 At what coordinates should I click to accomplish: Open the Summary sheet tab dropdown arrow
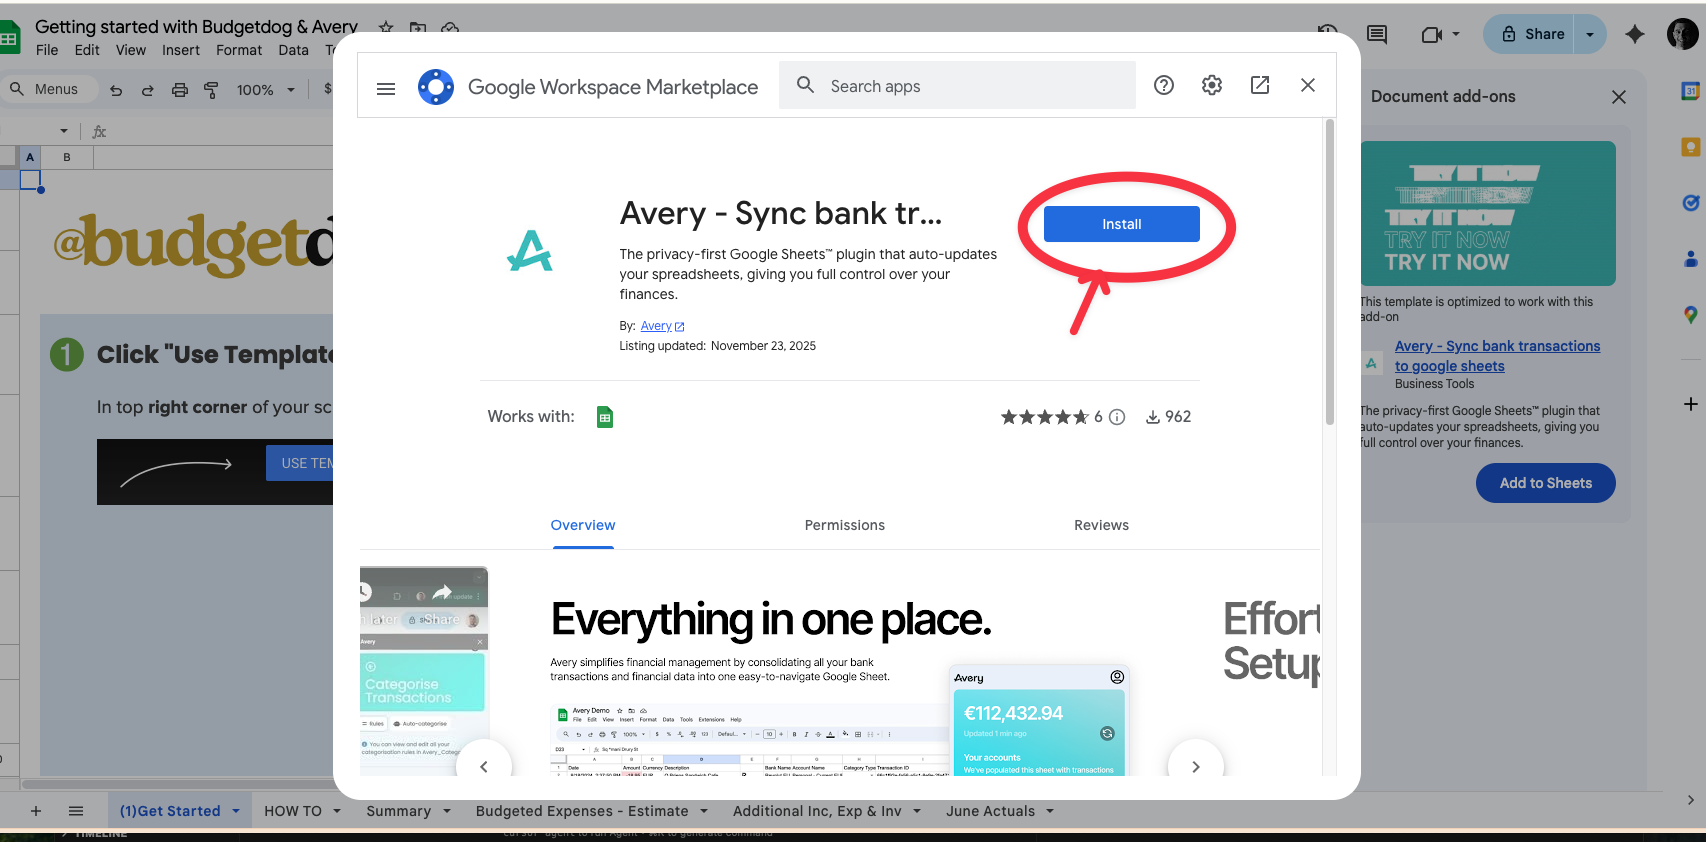coord(447,811)
